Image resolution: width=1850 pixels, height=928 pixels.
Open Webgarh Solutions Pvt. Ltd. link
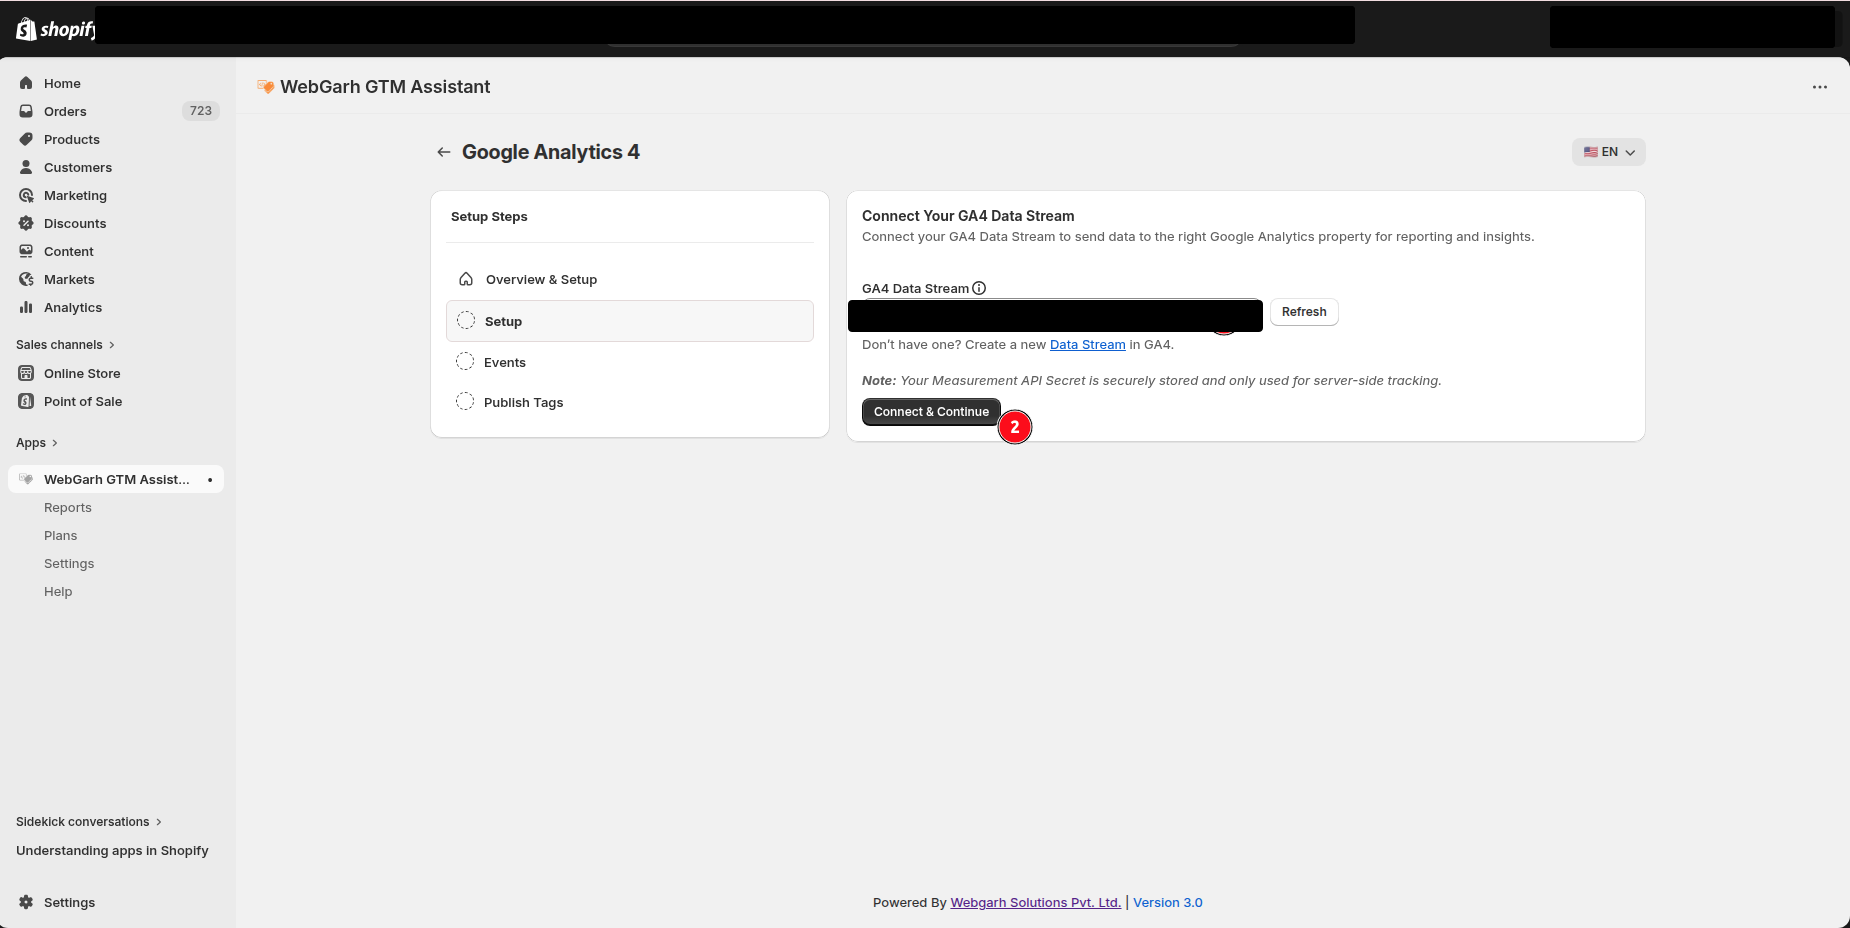[1035, 902]
